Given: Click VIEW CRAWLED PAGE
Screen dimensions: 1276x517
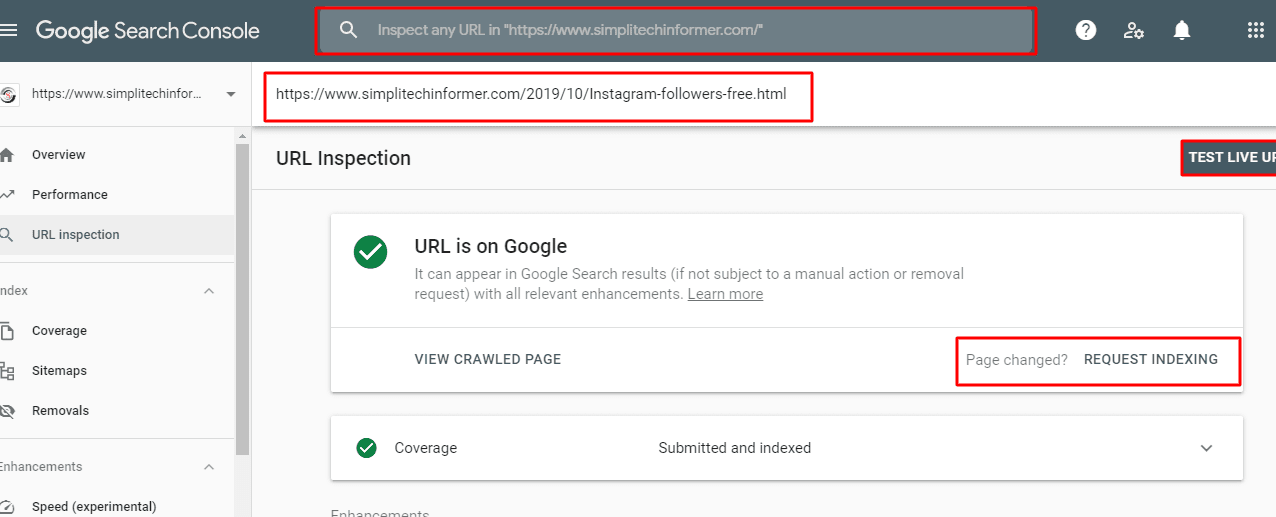Looking at the screenshot, I should pyautogui.click(x=488, y=359).
